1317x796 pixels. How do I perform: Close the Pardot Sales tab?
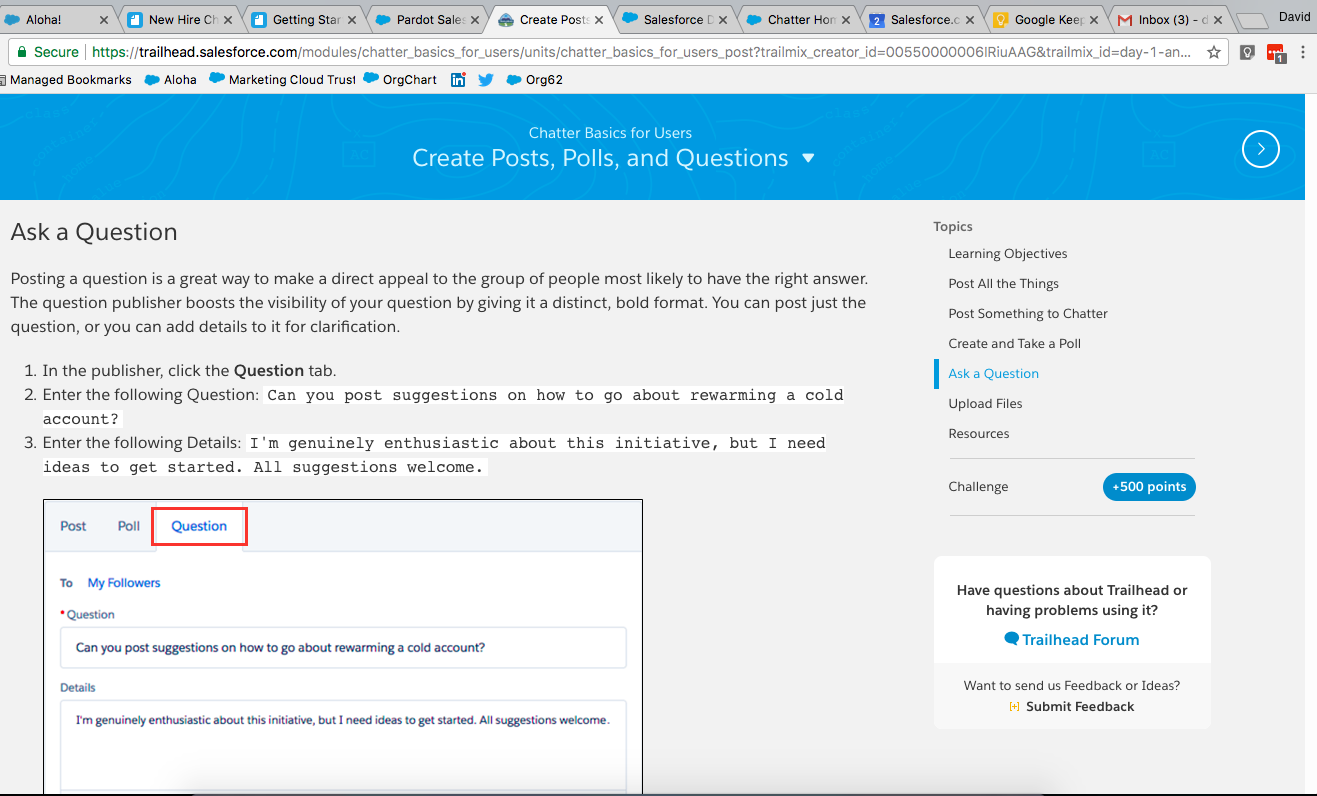click(x=476, y=20)
